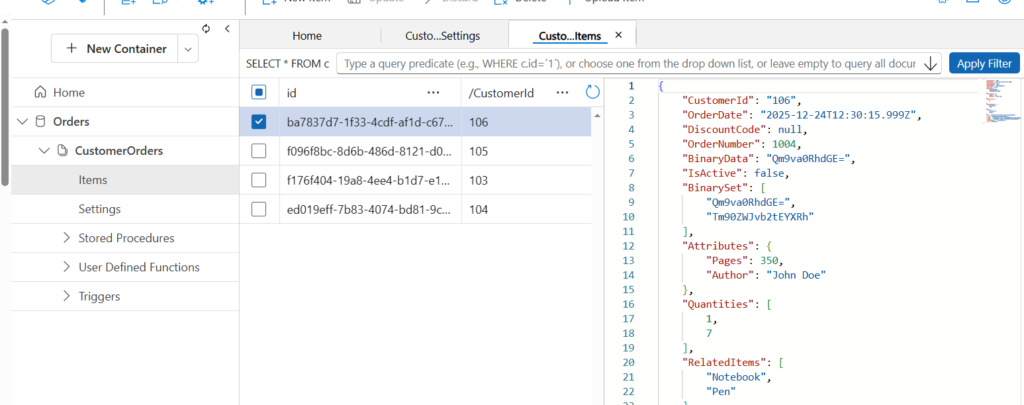The width and height of the screenshot is (1024, 405).
Task: Collapse the resource tree panel
Action: point(227,29)
